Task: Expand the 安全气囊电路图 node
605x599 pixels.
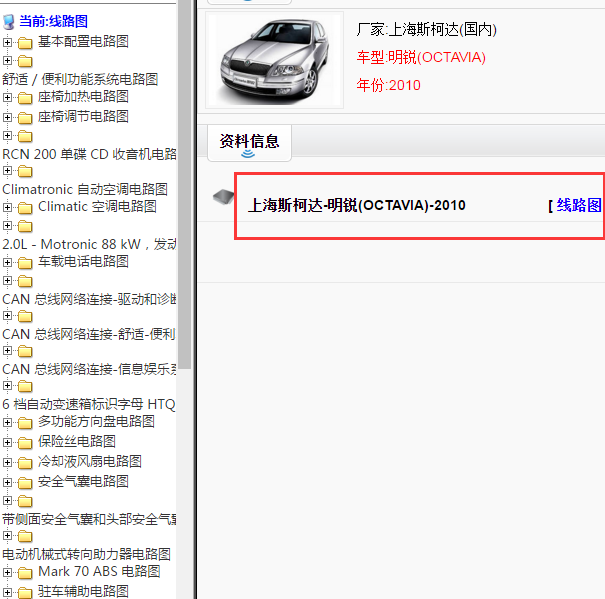Action: (x=7, y=482)
